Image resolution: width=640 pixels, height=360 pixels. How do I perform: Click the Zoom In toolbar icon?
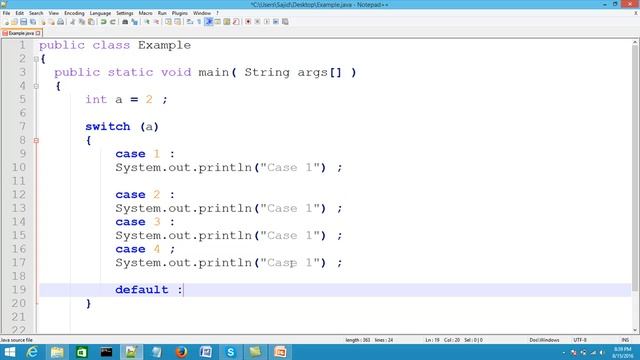[147, 22]
